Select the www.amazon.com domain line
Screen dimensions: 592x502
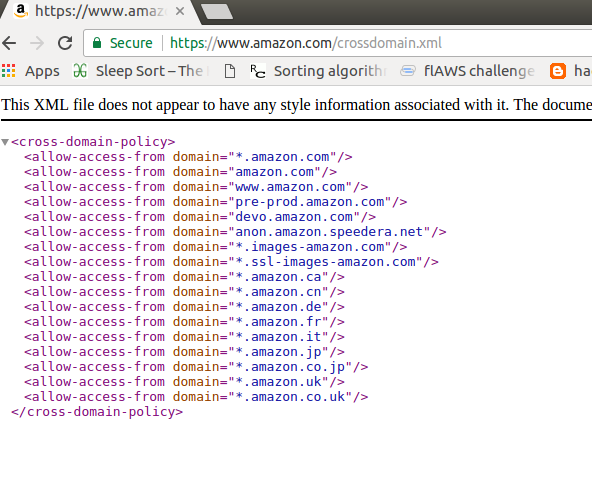[196, 187]
